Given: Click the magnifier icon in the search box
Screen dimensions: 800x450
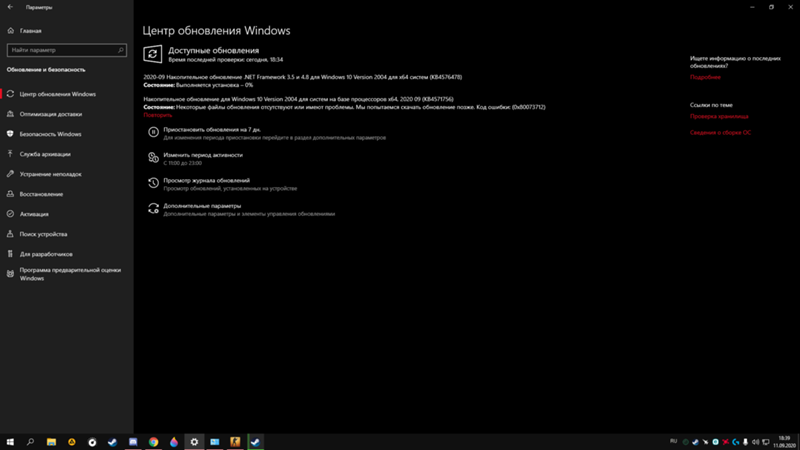Looking at the screenshot, I should (120, 50).
